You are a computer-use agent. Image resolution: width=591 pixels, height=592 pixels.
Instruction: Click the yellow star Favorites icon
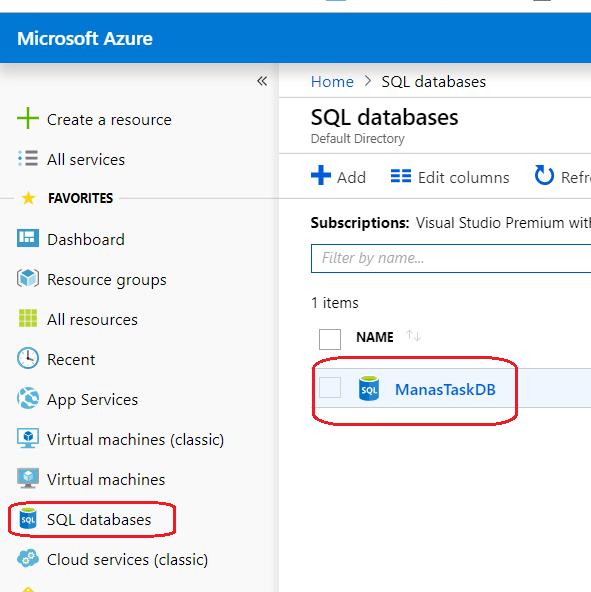tap(28, 198)
